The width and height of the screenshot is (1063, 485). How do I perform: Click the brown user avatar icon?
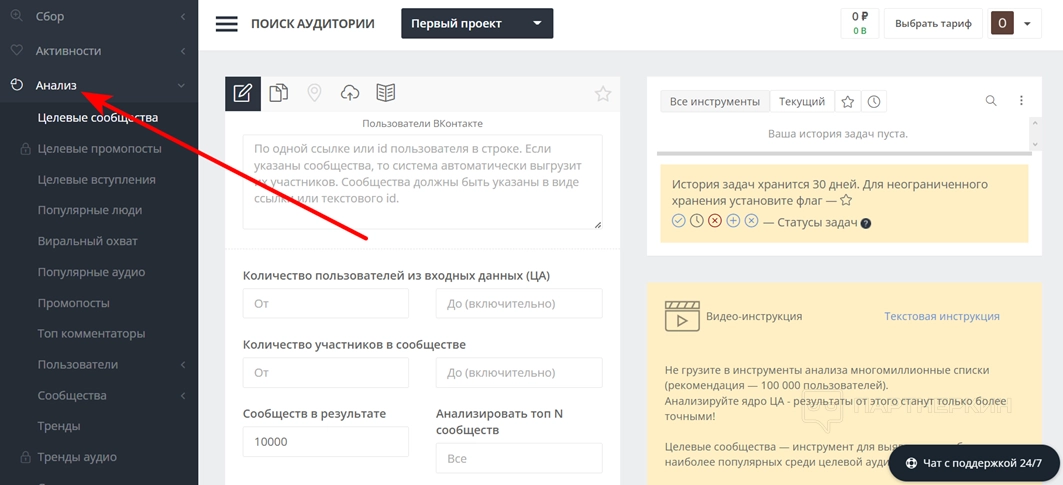[1002, 23]
